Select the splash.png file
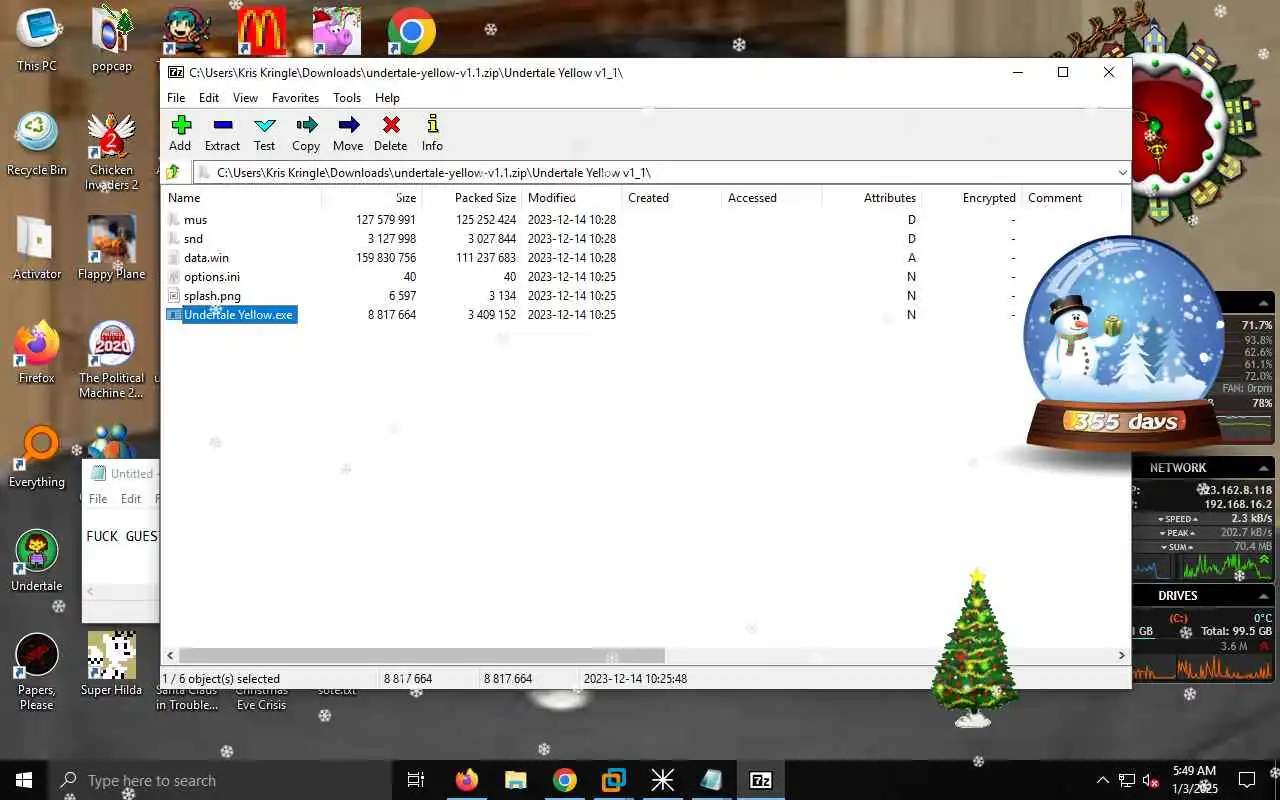The image size is (1280, 800). 212,296
